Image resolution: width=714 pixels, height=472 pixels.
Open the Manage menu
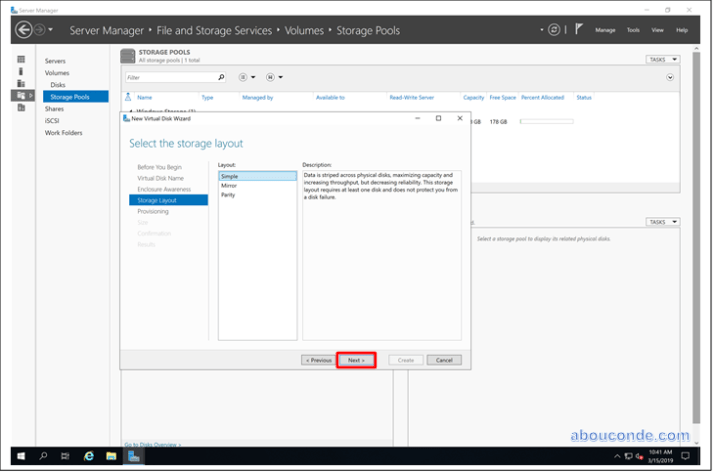coord(605,30)
